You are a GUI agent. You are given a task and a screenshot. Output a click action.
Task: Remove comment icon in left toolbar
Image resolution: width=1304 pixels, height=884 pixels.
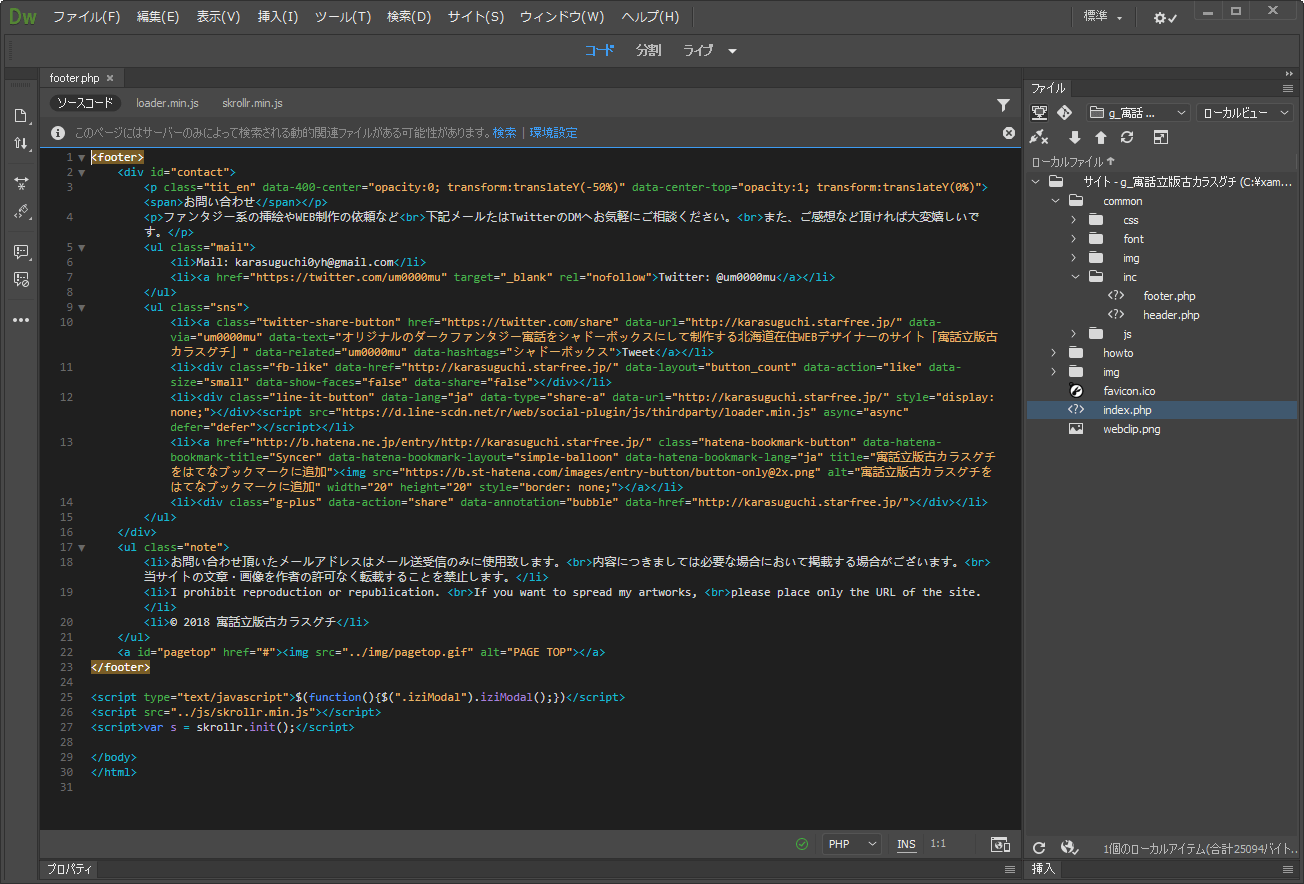click(20, 279)
